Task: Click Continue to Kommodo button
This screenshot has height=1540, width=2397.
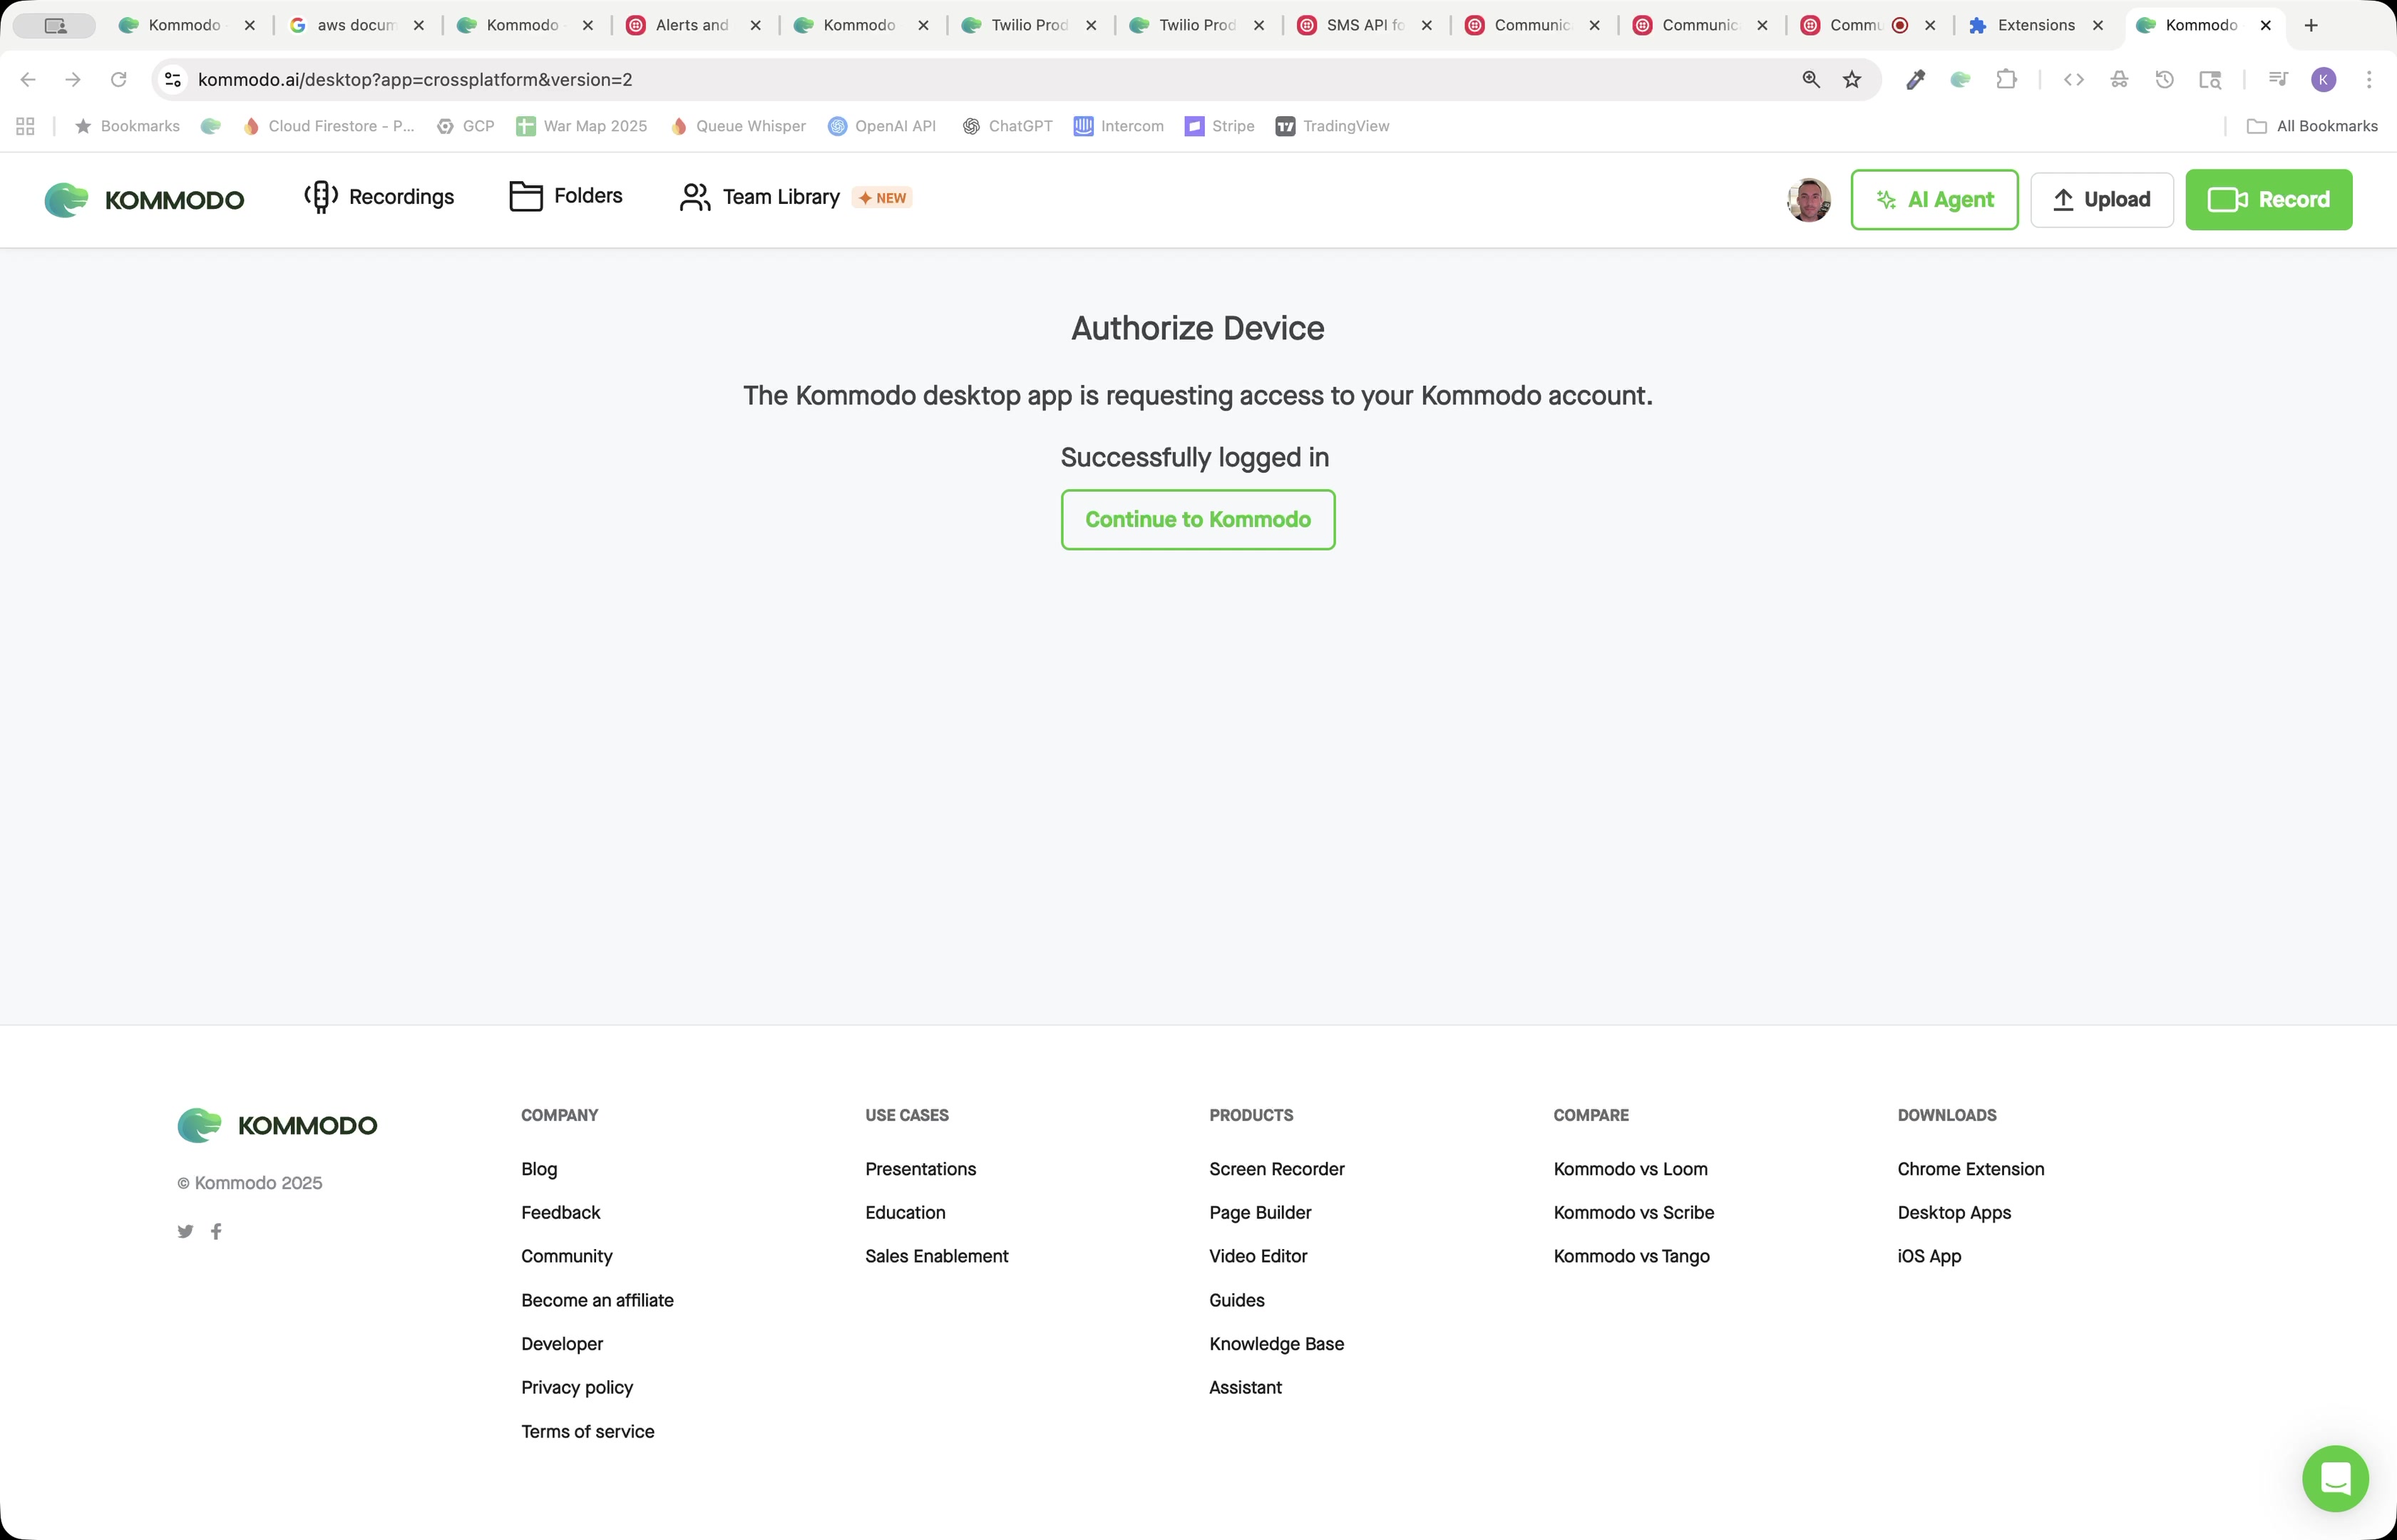Action: tap(1198, 519)
